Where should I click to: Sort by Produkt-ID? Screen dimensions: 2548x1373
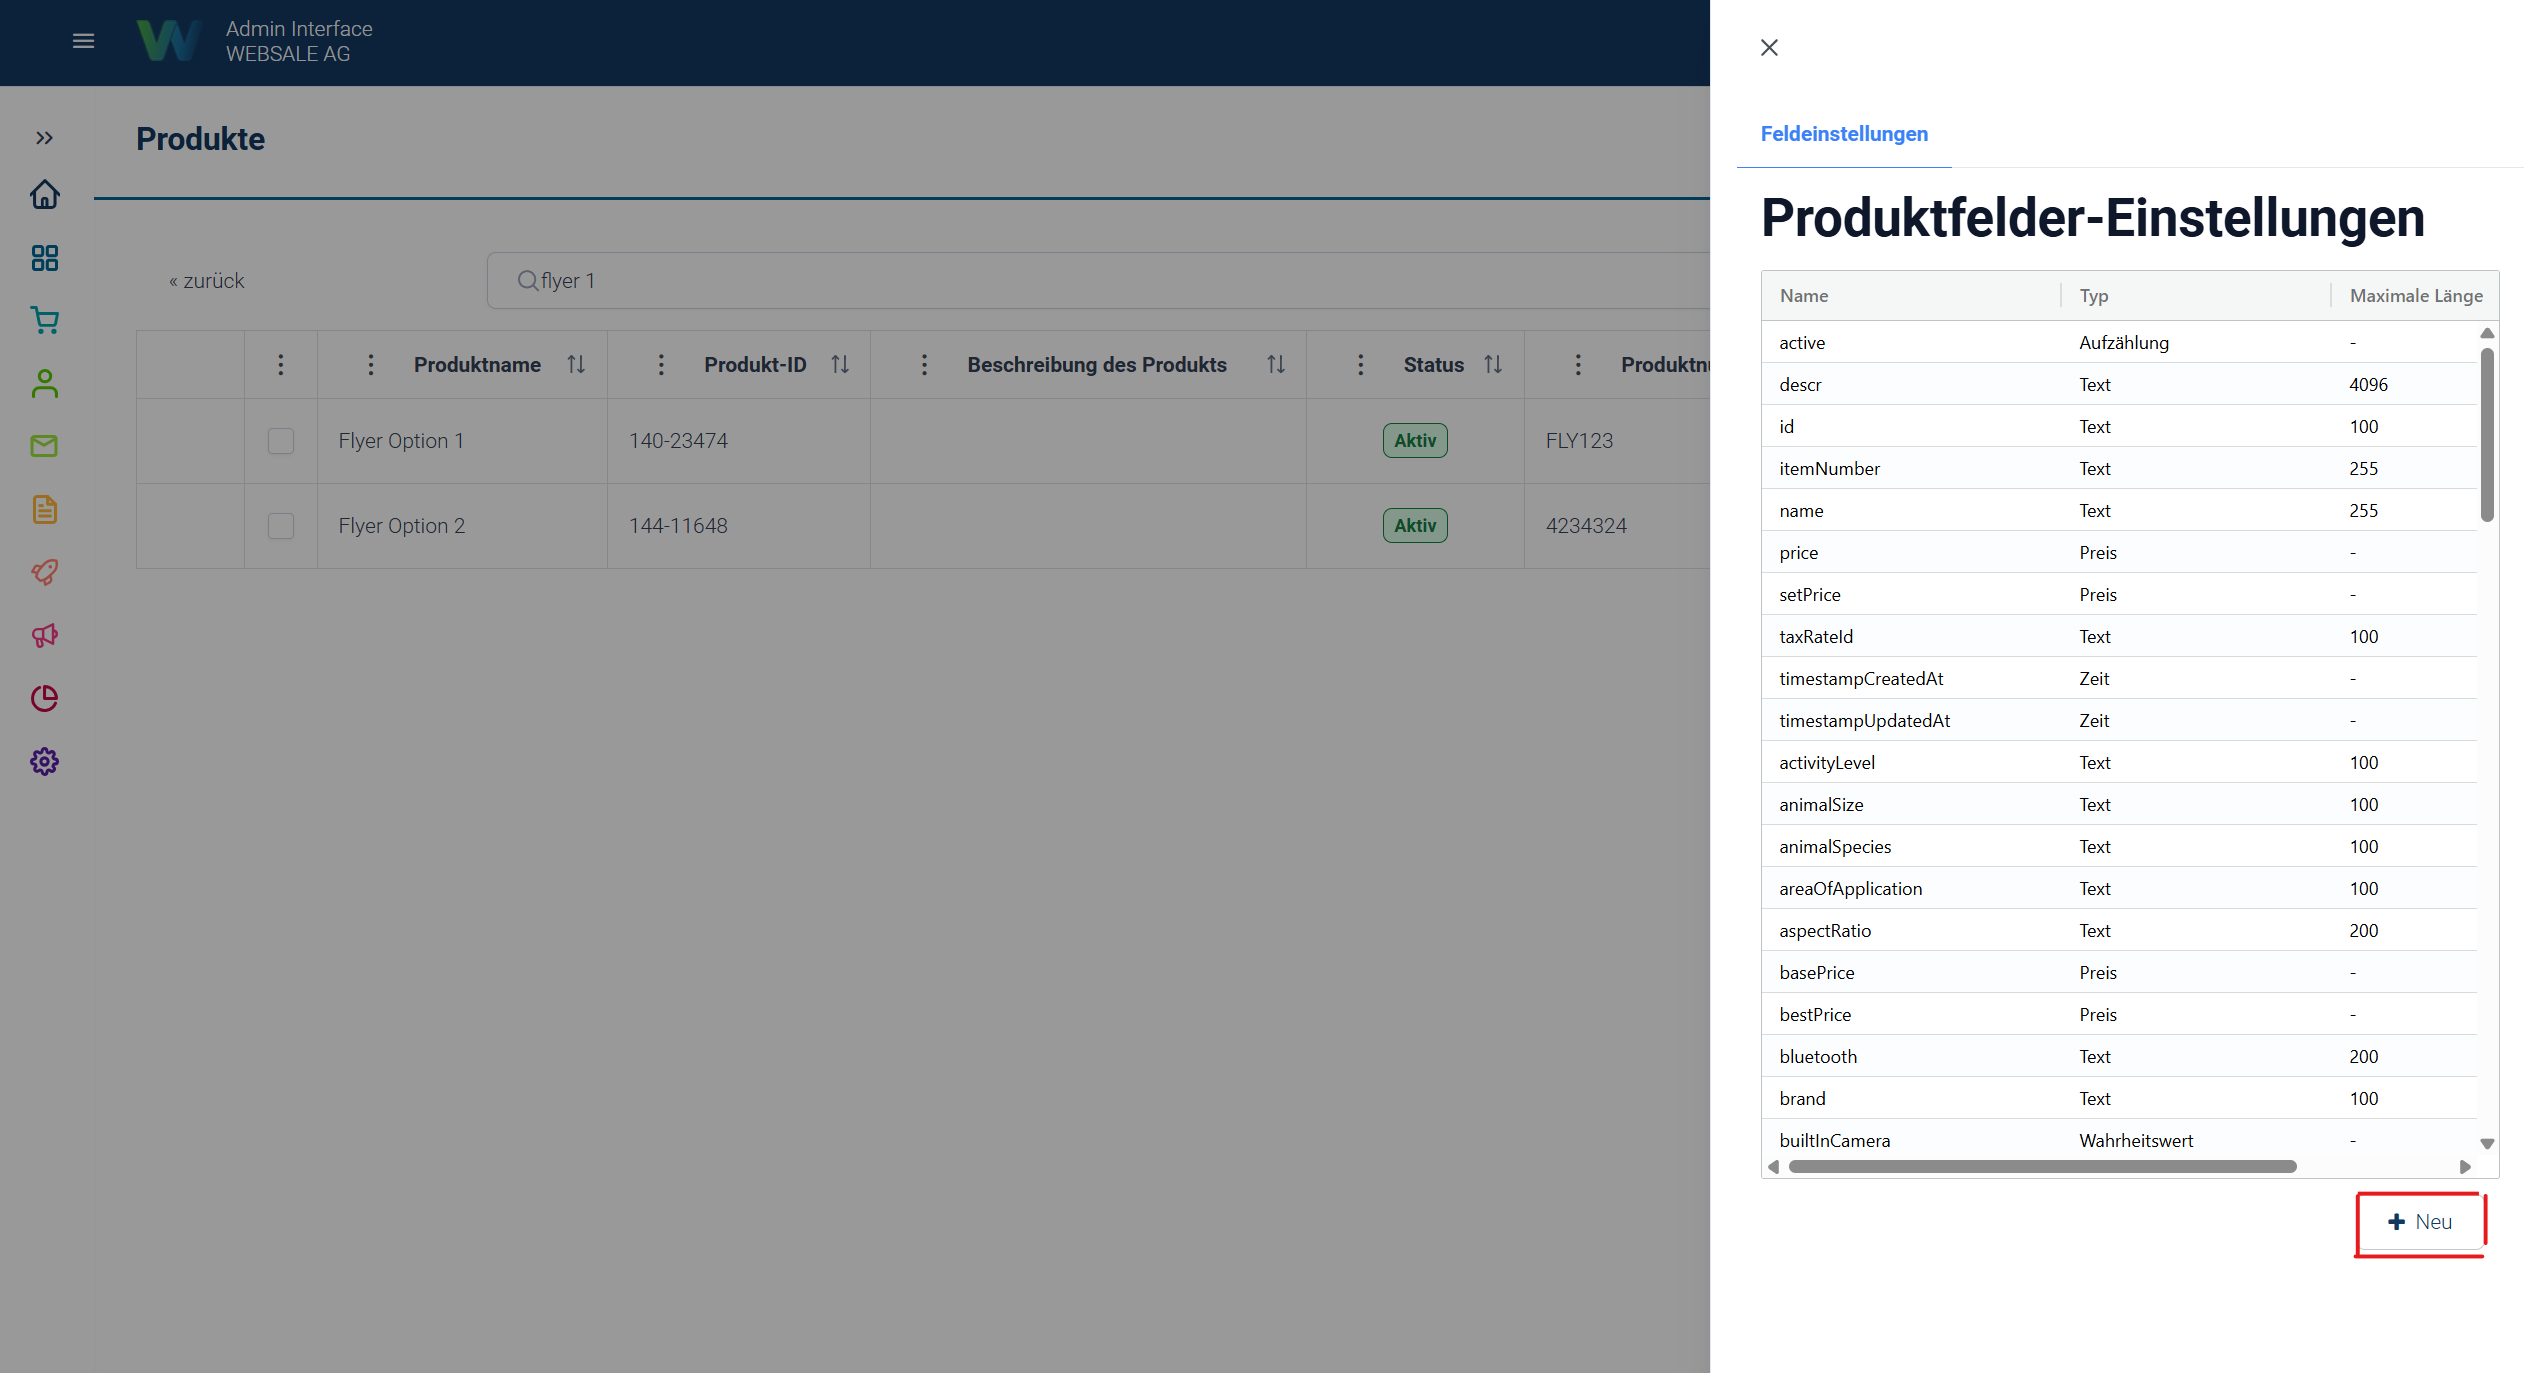840,365
